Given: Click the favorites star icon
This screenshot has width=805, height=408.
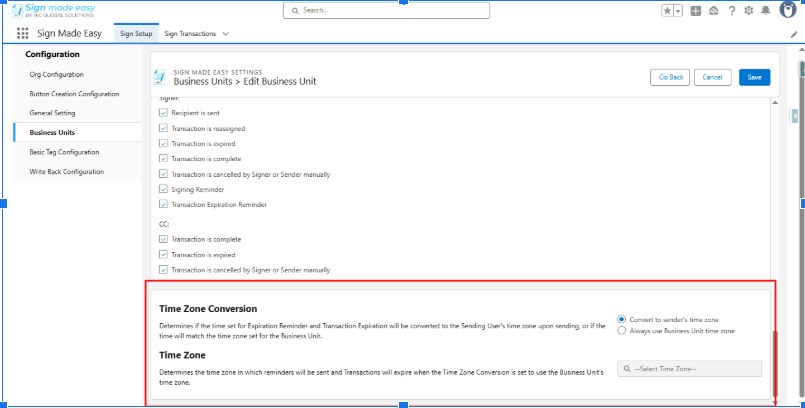Looking at the screenshot, I should (x=667, y=11).
